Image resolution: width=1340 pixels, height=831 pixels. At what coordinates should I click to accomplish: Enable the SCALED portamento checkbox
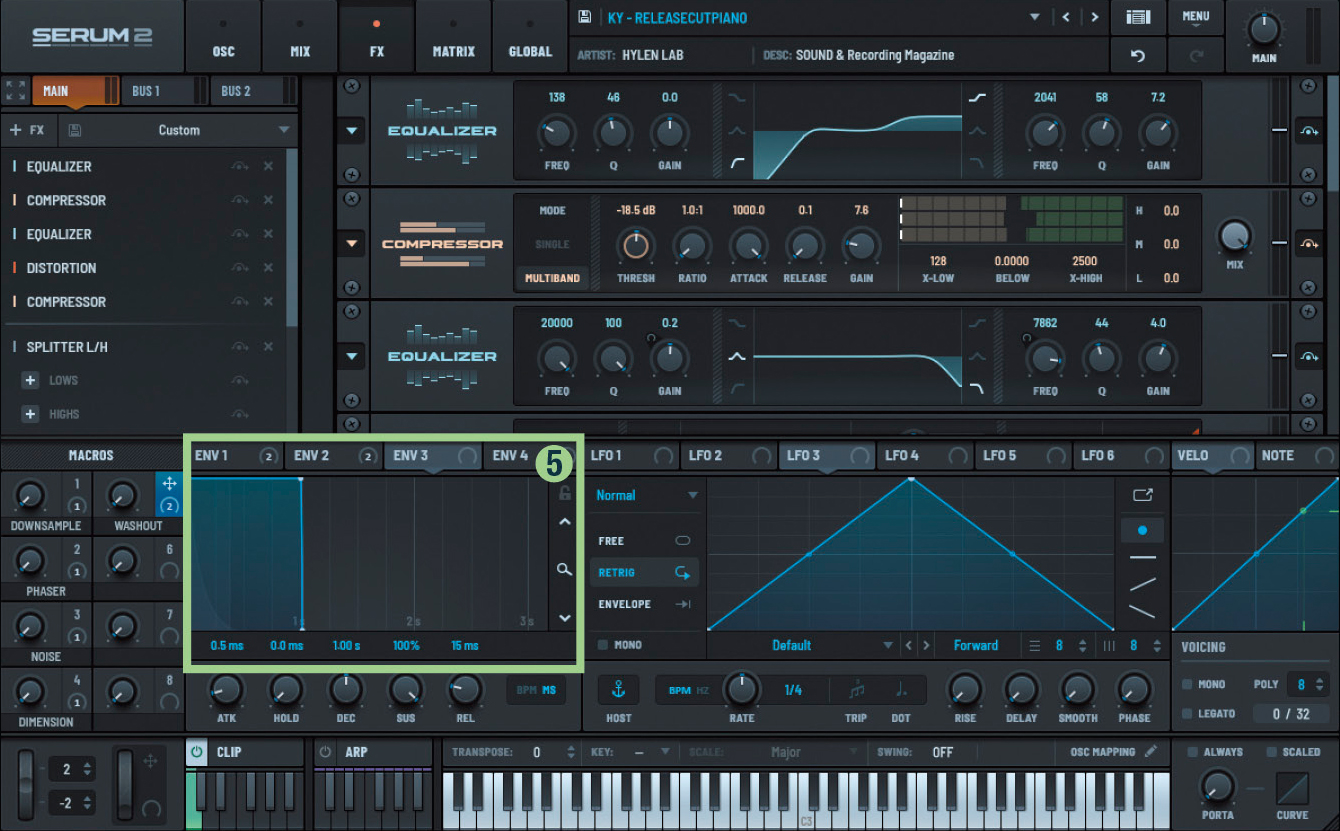pyautogui.click(x=1271, y=752)
